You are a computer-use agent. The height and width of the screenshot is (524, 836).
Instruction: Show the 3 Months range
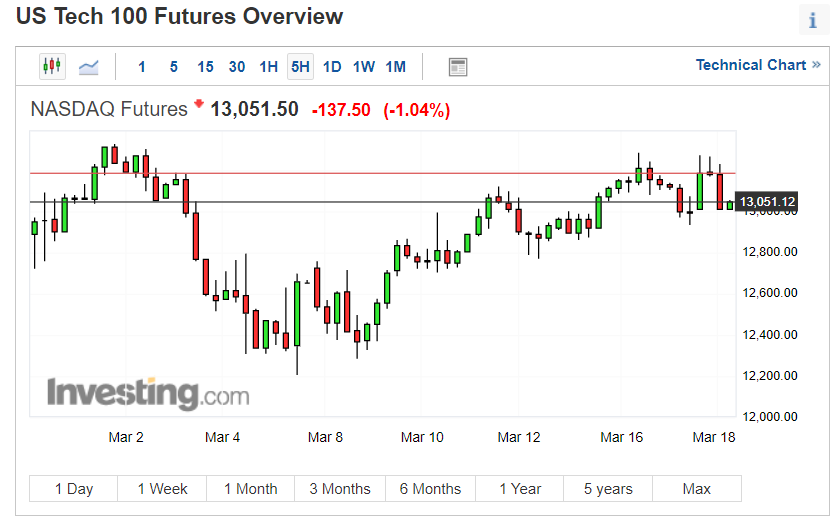coord(340,488)
